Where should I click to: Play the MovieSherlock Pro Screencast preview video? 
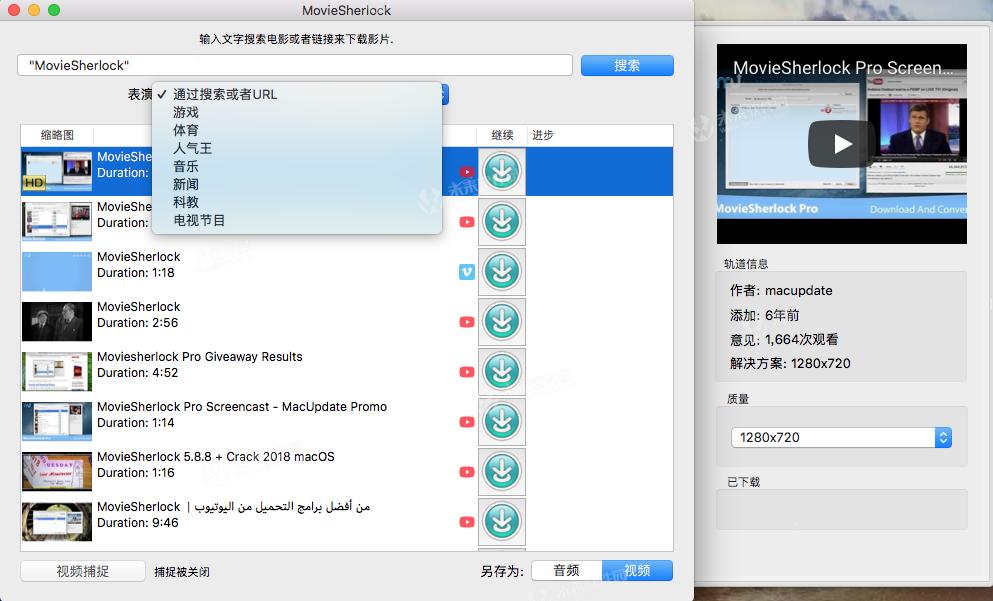pyautogui.click(x=841, y=140)
